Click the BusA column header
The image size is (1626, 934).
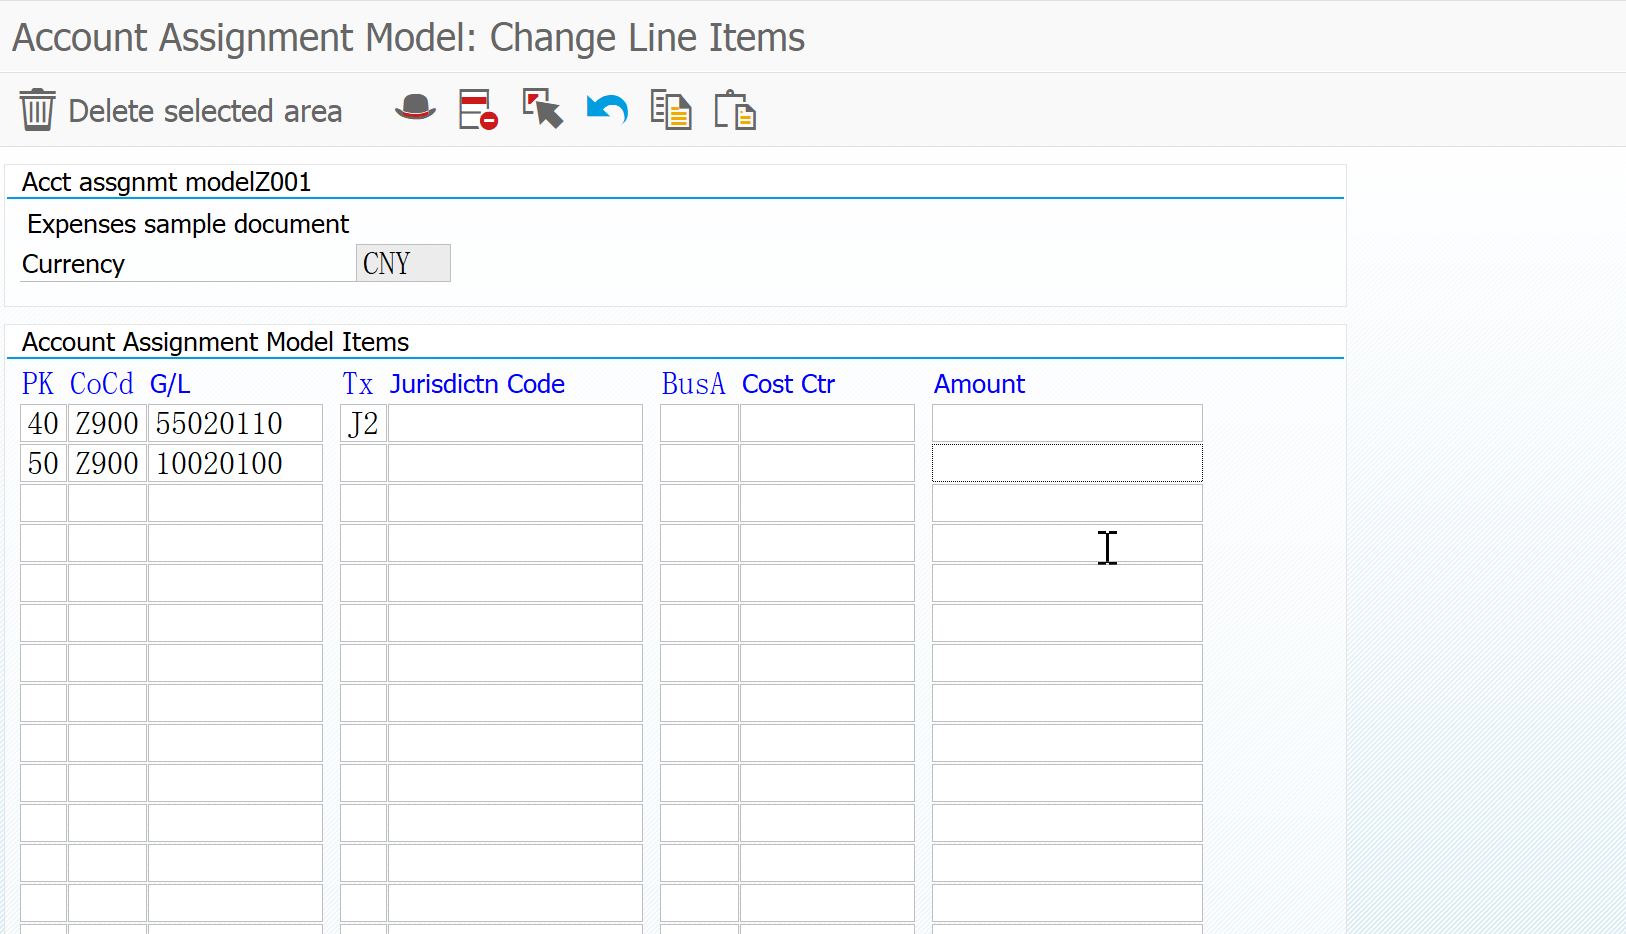tap(693, 383)
